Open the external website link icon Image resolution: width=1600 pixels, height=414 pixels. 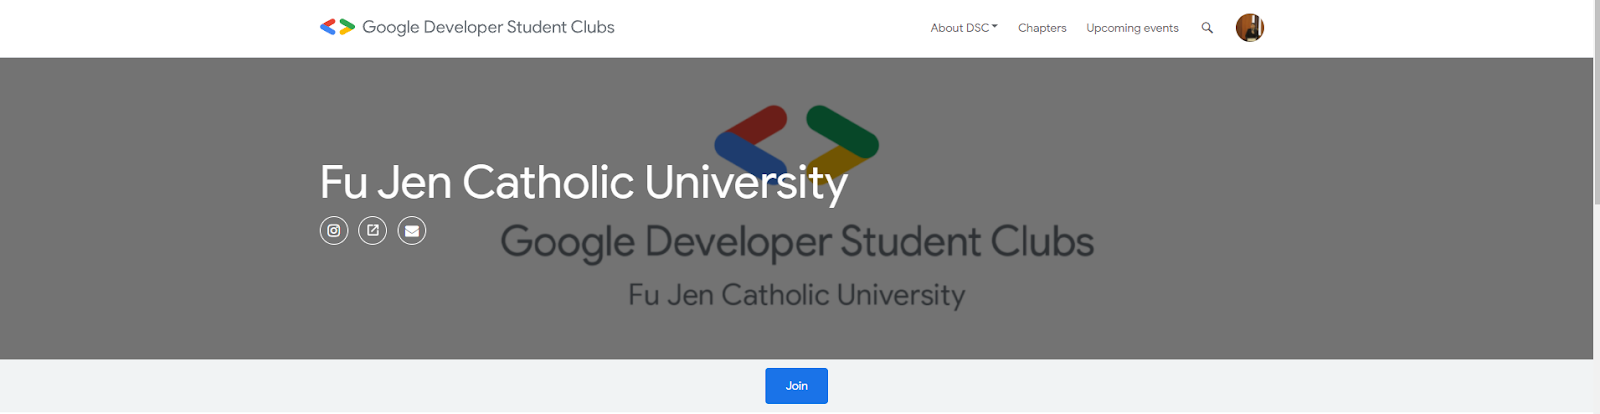coord(373,231)
